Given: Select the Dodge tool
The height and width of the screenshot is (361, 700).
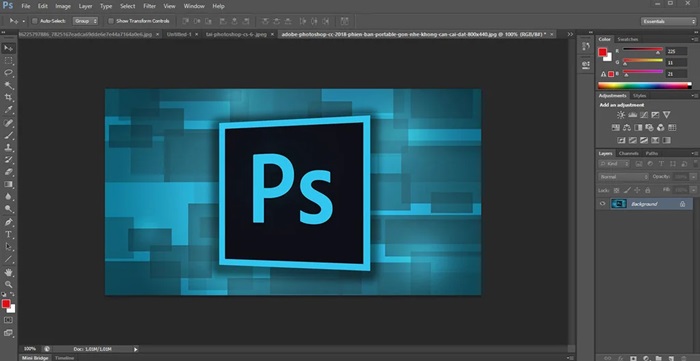Looking at the screenshot, I should (8, 208).
